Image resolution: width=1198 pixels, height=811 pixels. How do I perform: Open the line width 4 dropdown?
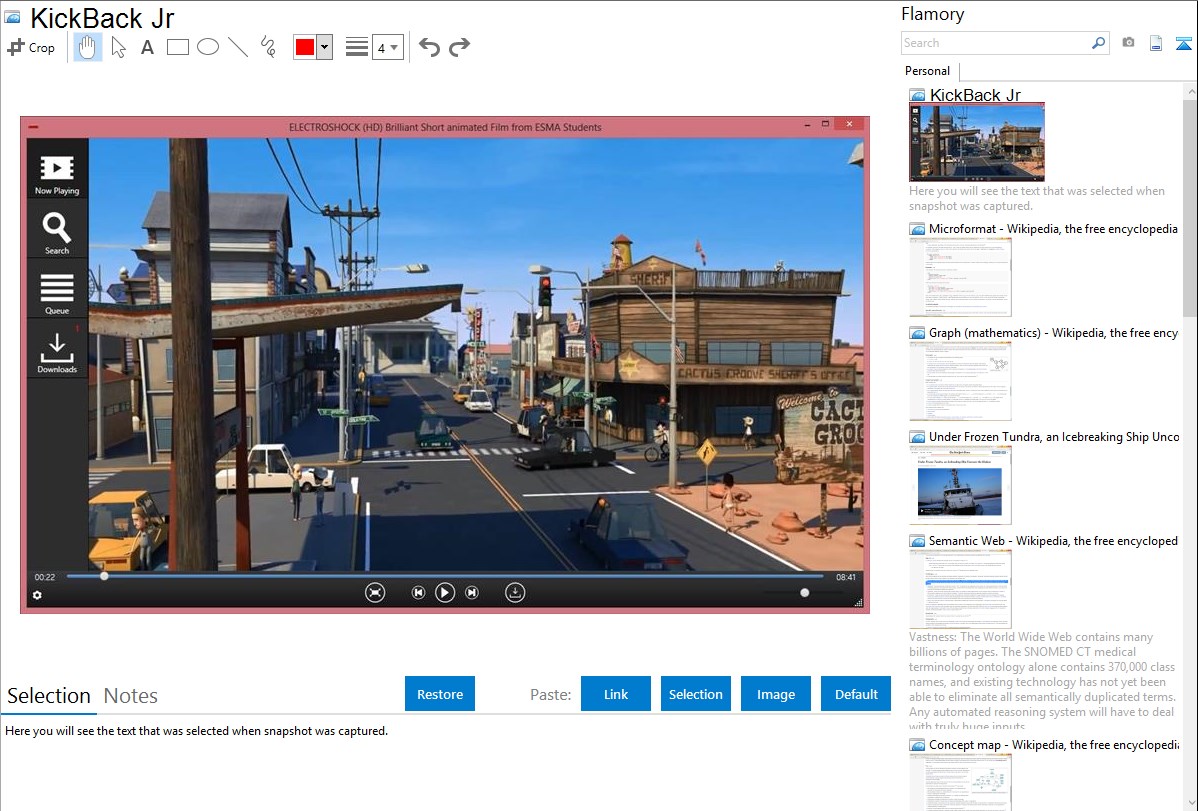pos(387,47)
